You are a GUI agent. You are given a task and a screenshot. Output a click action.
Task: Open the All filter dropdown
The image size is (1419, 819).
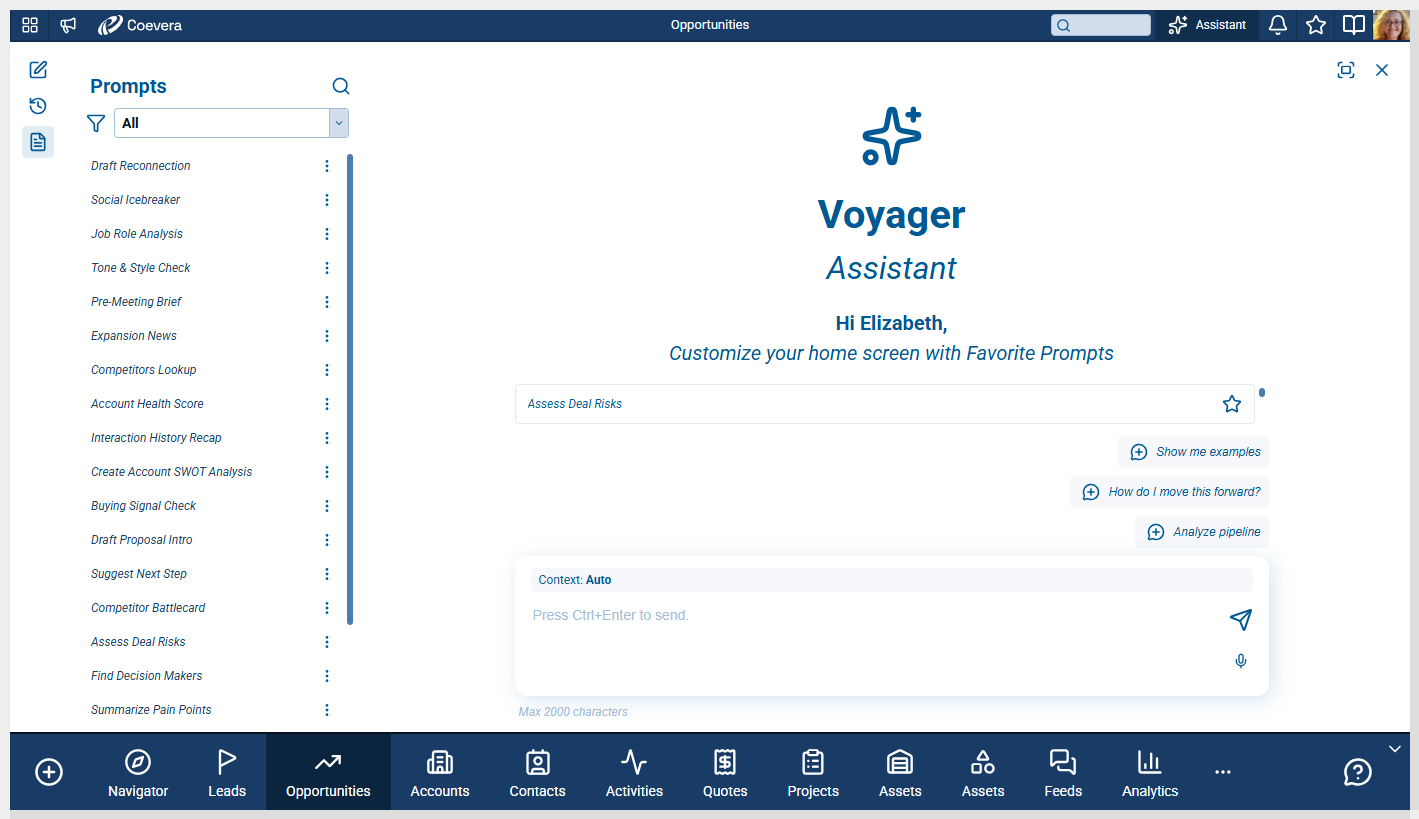click(231, 123)
